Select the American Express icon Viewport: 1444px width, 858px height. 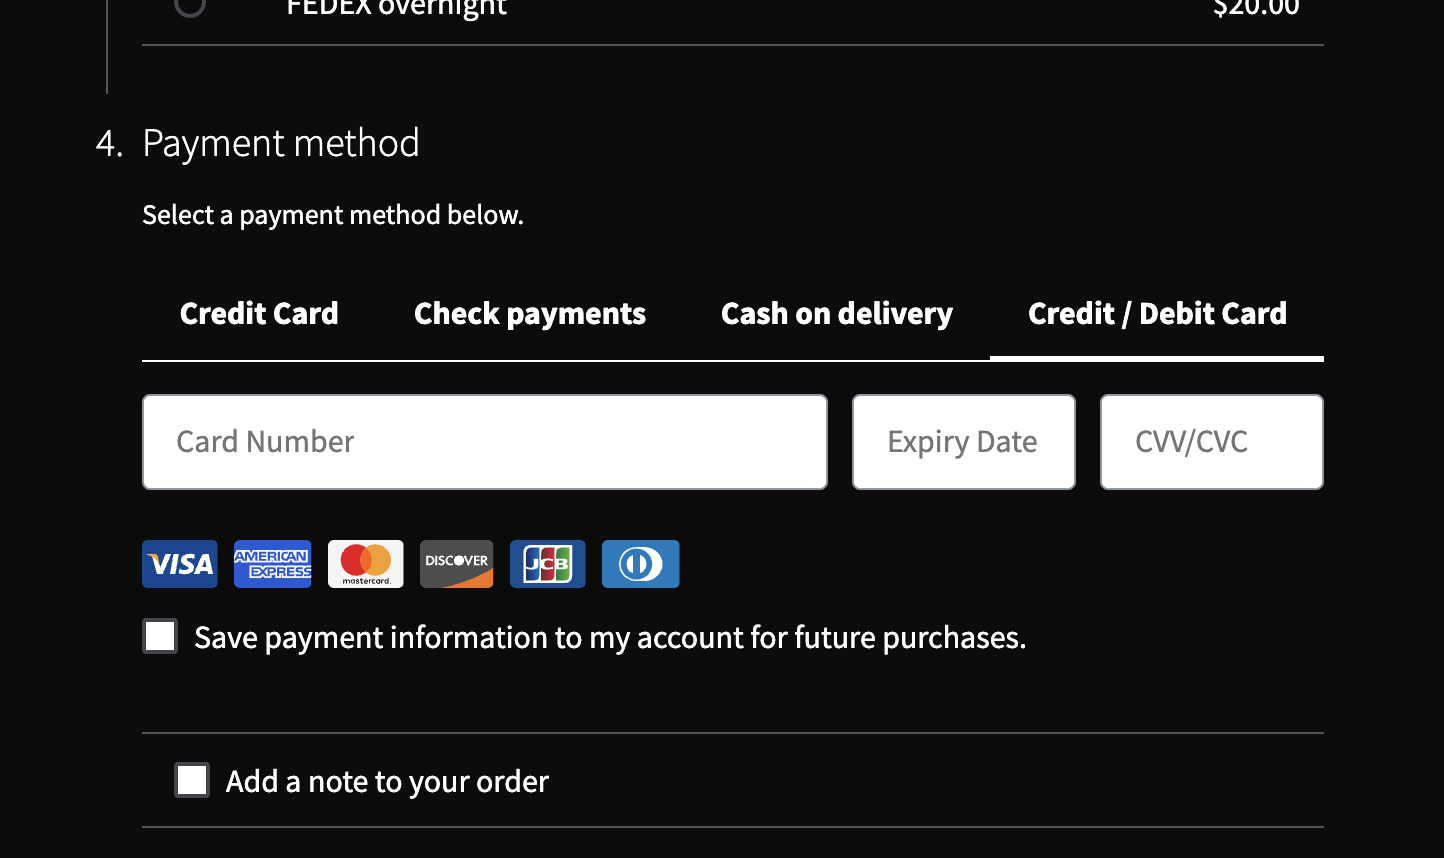click(x=272, y=563)
